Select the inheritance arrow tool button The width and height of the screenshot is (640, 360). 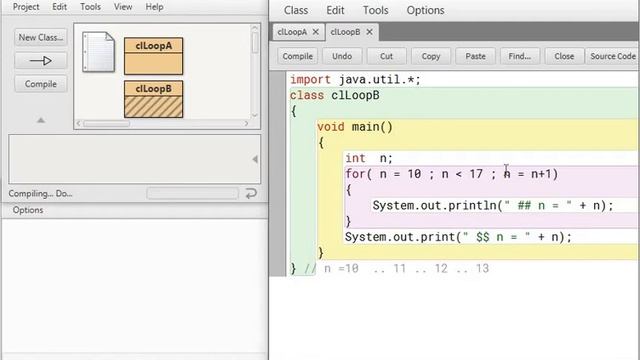(x=41, y=61)
